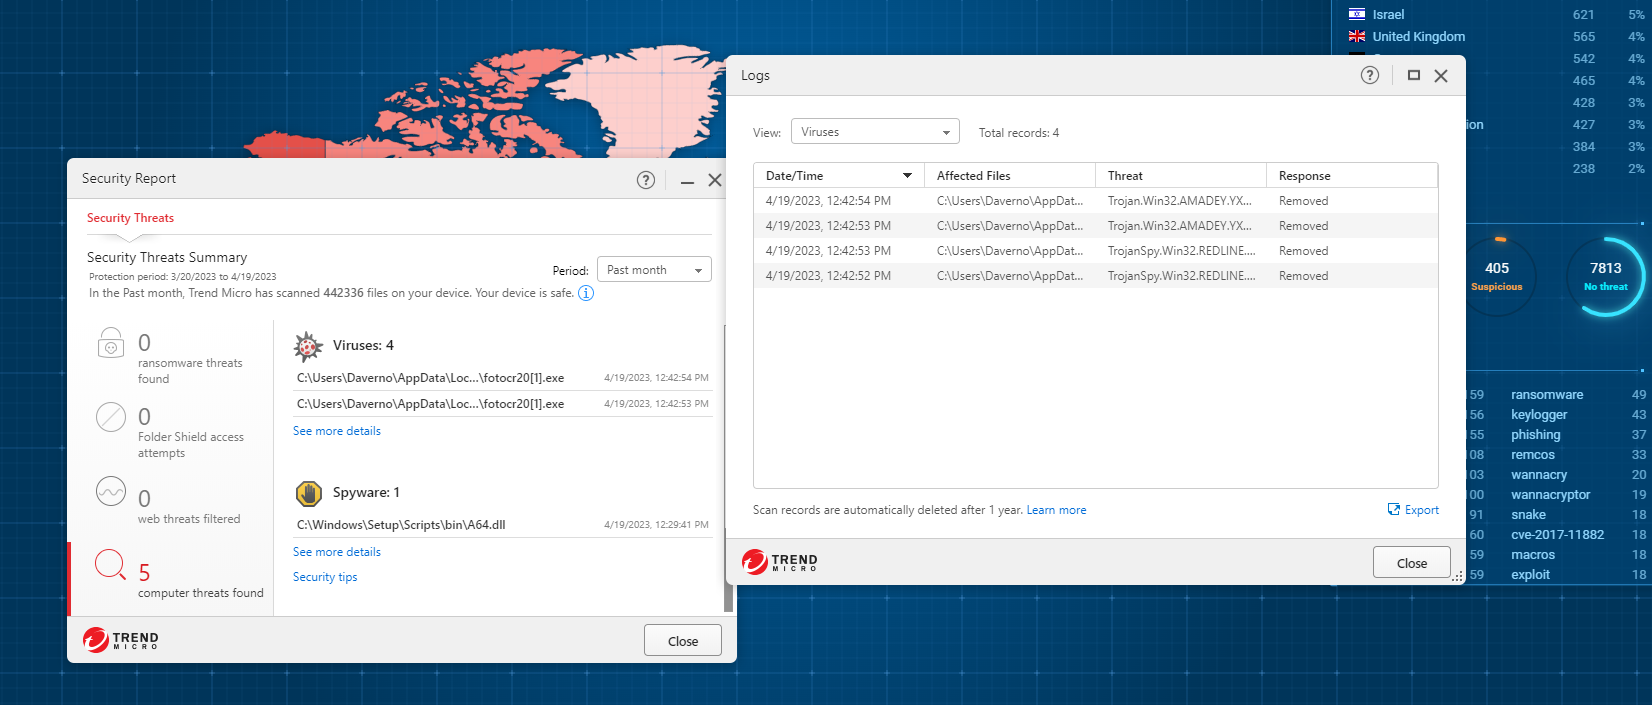The image size is (1652, 705).
Task: Click 'computer threats found' summary item
Action: 170,578
